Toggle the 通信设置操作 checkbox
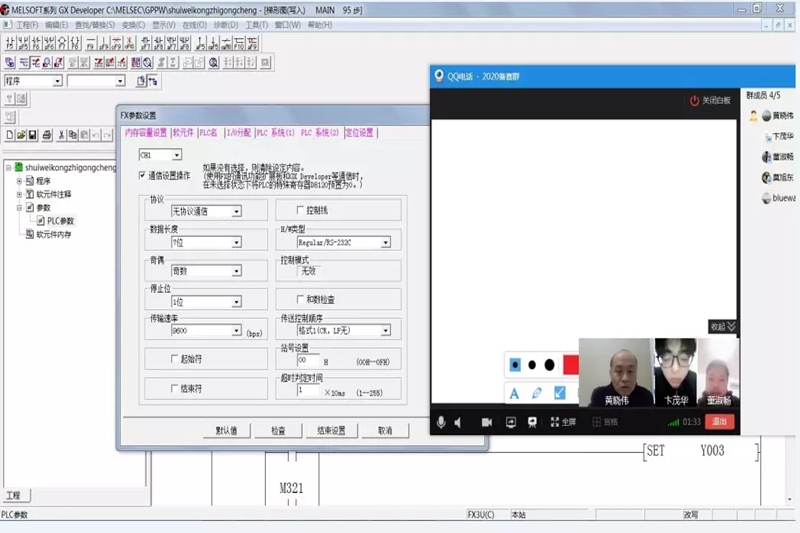This screenshot has height=533, width=800. point(142,175)
